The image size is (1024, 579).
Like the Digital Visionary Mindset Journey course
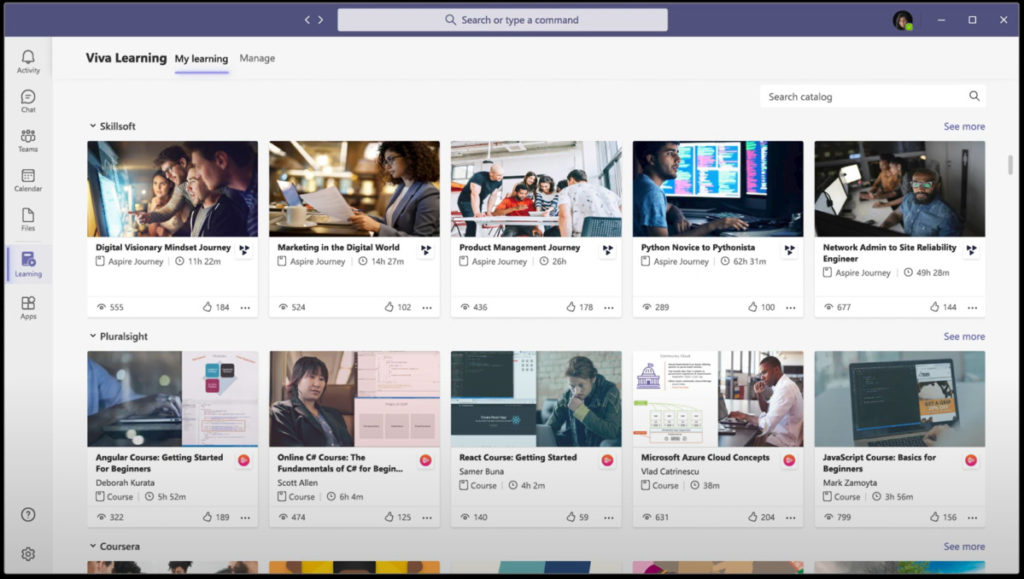pyautogui.click(x=207, y=307)
